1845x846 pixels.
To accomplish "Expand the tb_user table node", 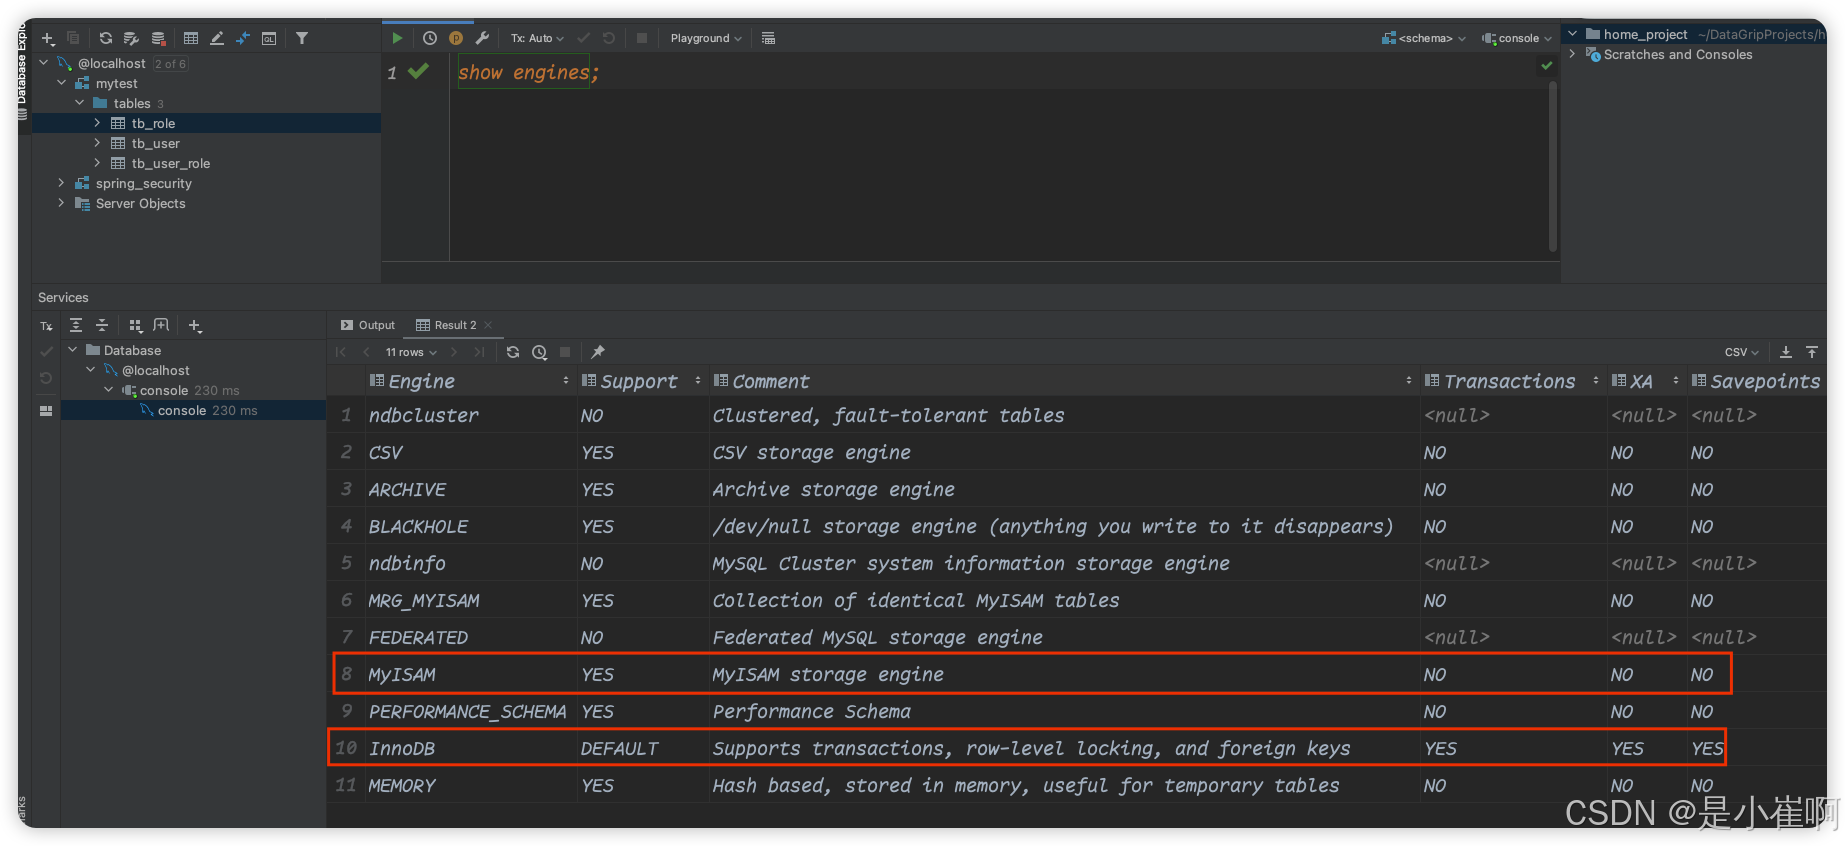I will tap(98, 143).
